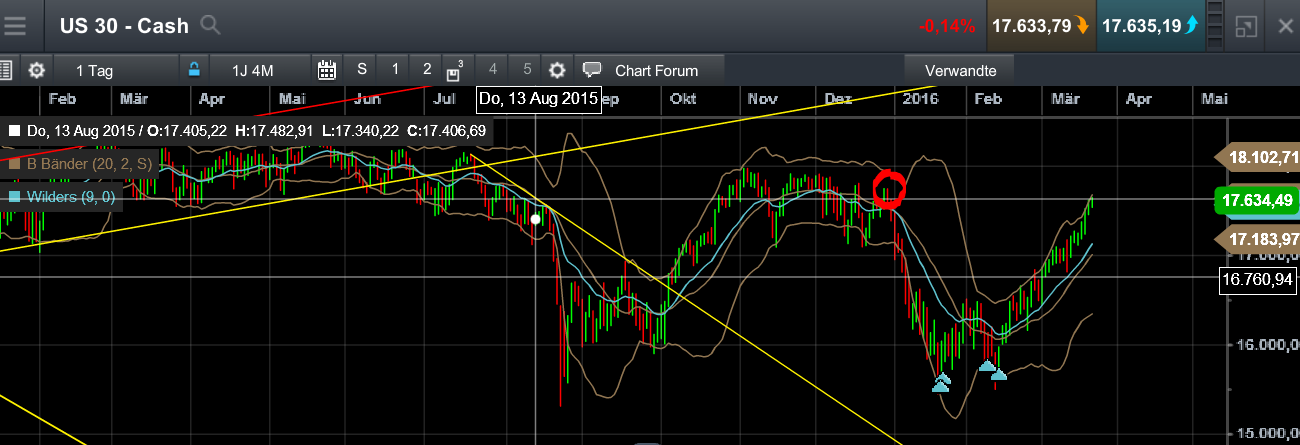Click the 16.000,00 price axis label

click(1266, 346)
